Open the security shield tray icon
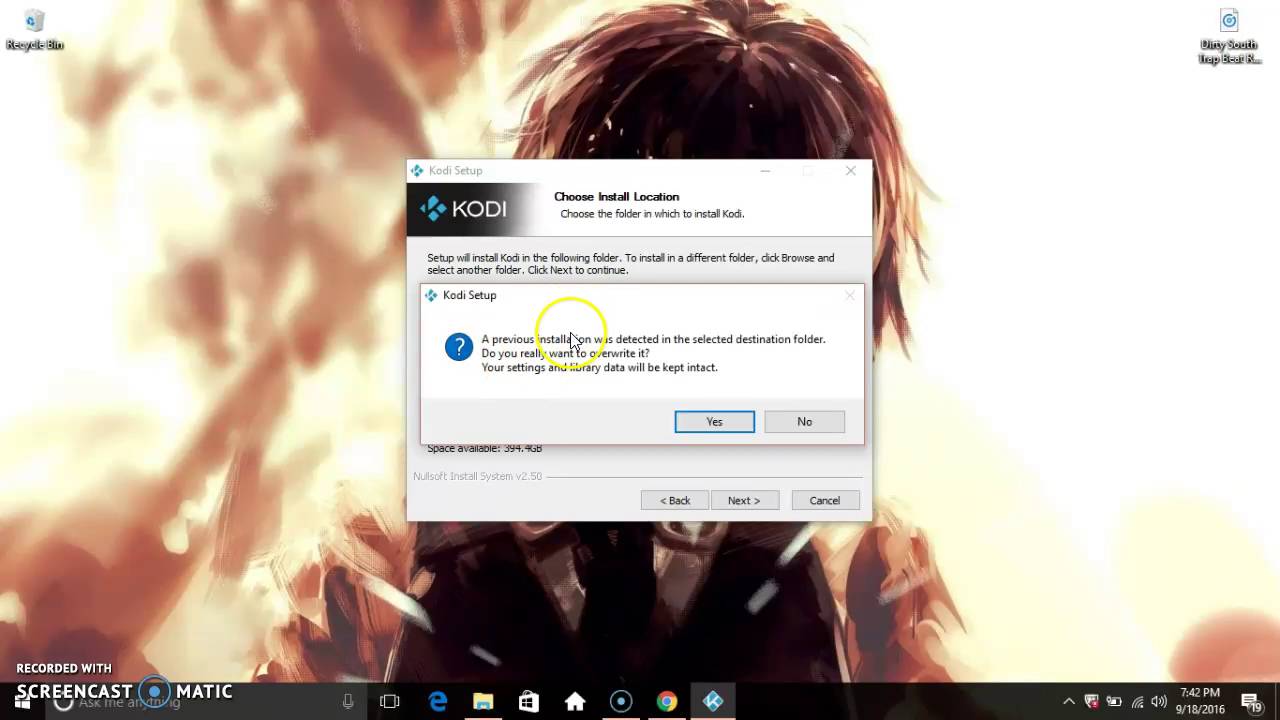 (x=1091, y=702)
